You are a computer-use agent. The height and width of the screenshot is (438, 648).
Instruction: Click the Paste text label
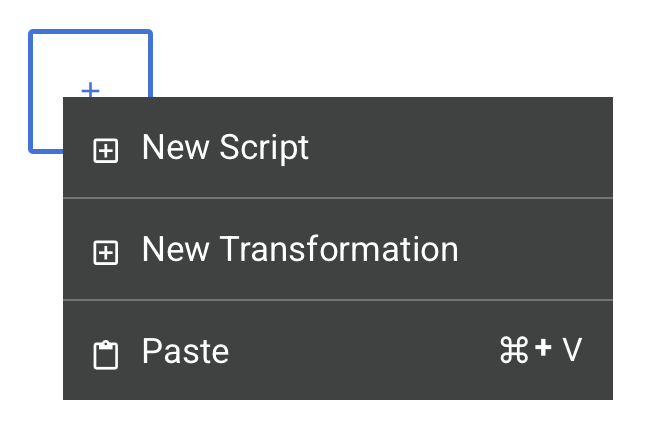coord(185,351)
